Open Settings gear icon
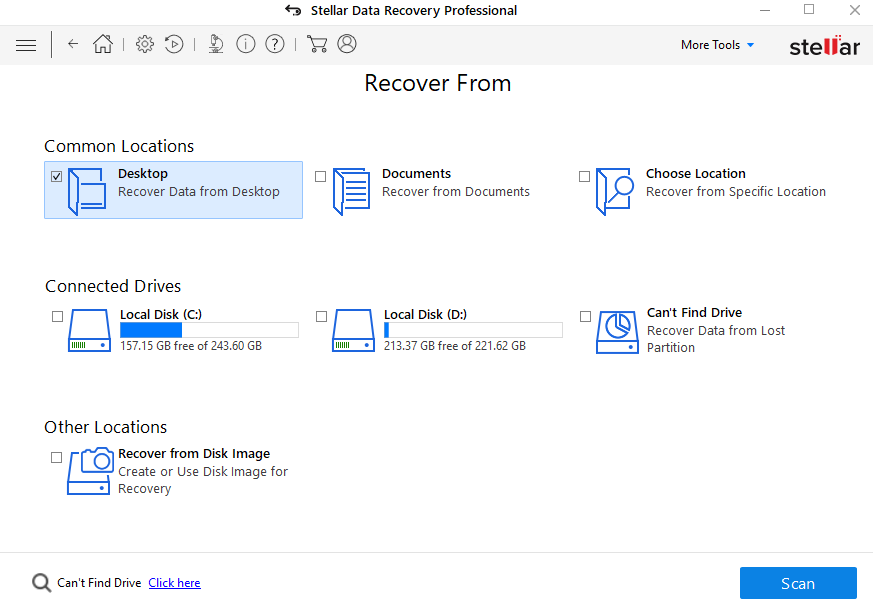Screen dimensions: 873x611 pyautogui.click(x=145, y=43)
